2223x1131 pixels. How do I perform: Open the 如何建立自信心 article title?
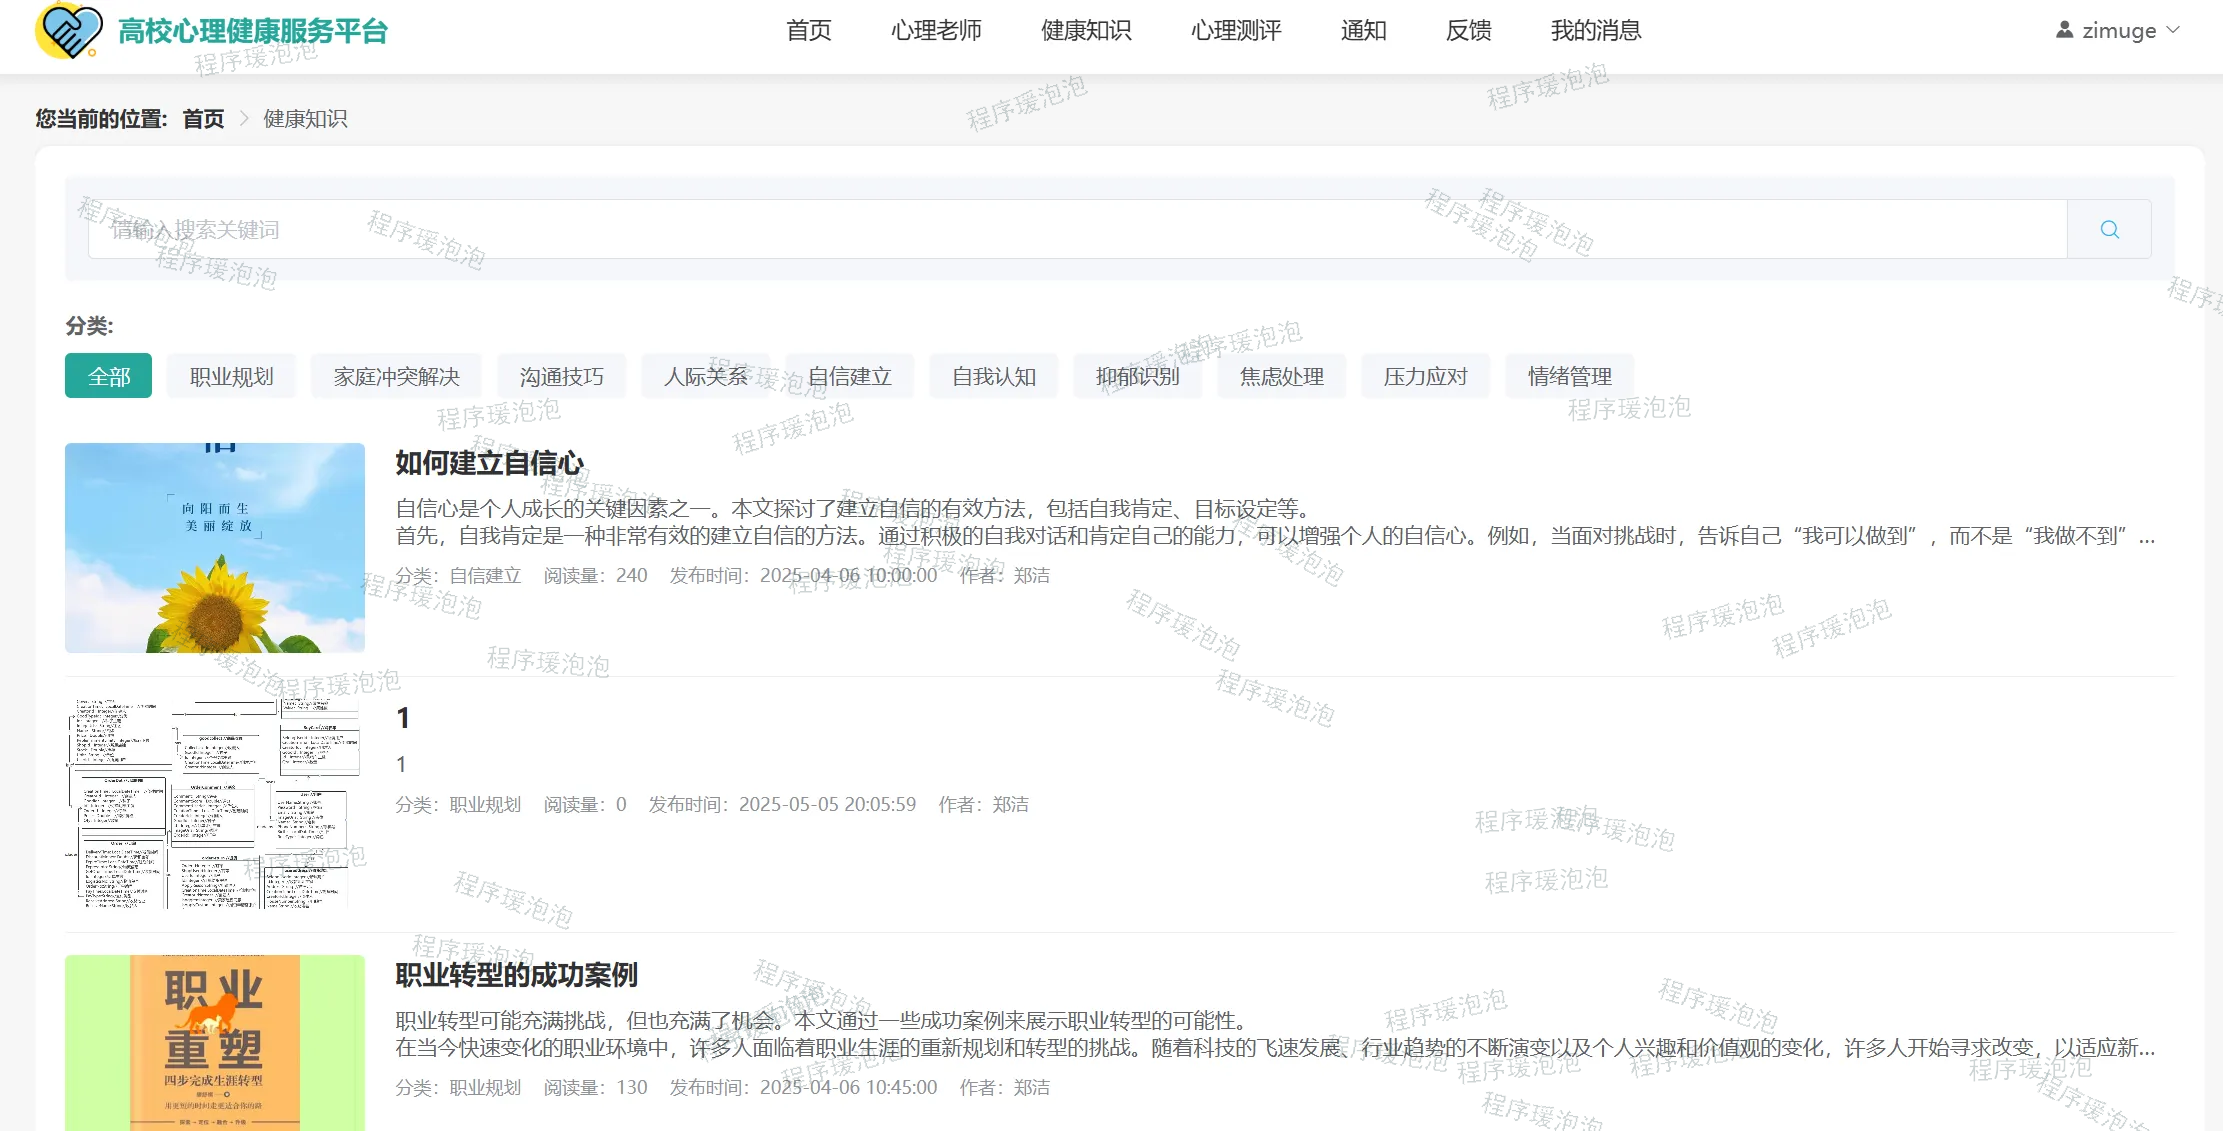click(489, 463)
